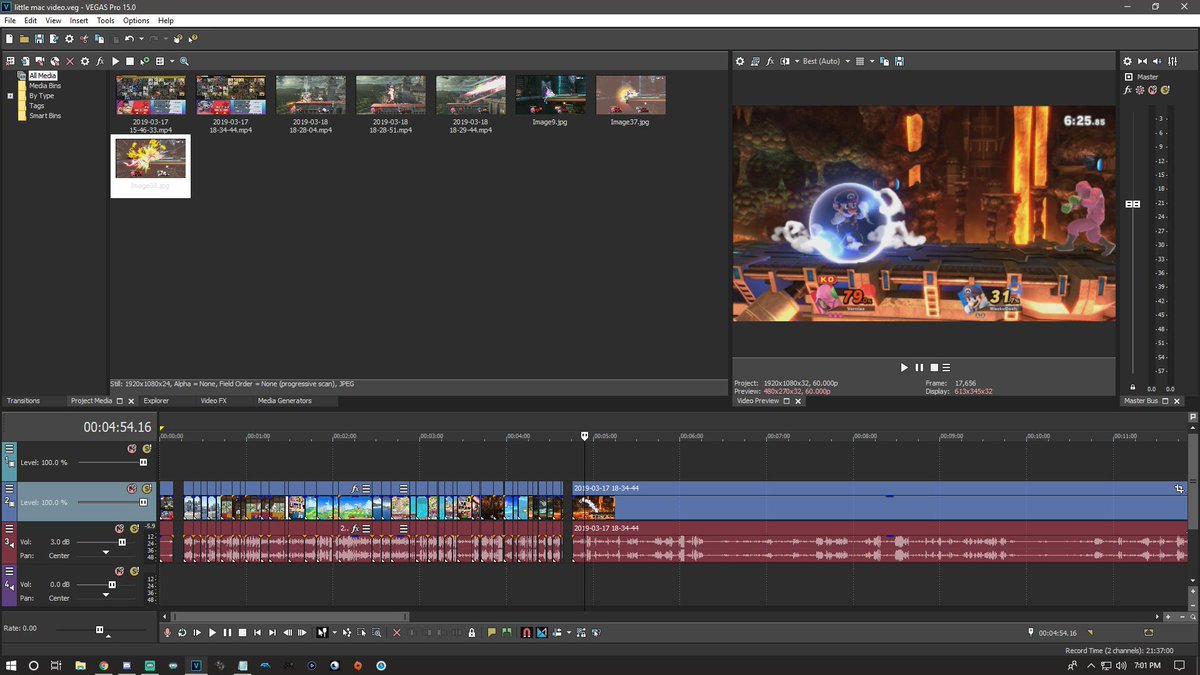Screen dimensions: 1200x675
Task: Go to start of the timeline
Action: tap(257, 633)
